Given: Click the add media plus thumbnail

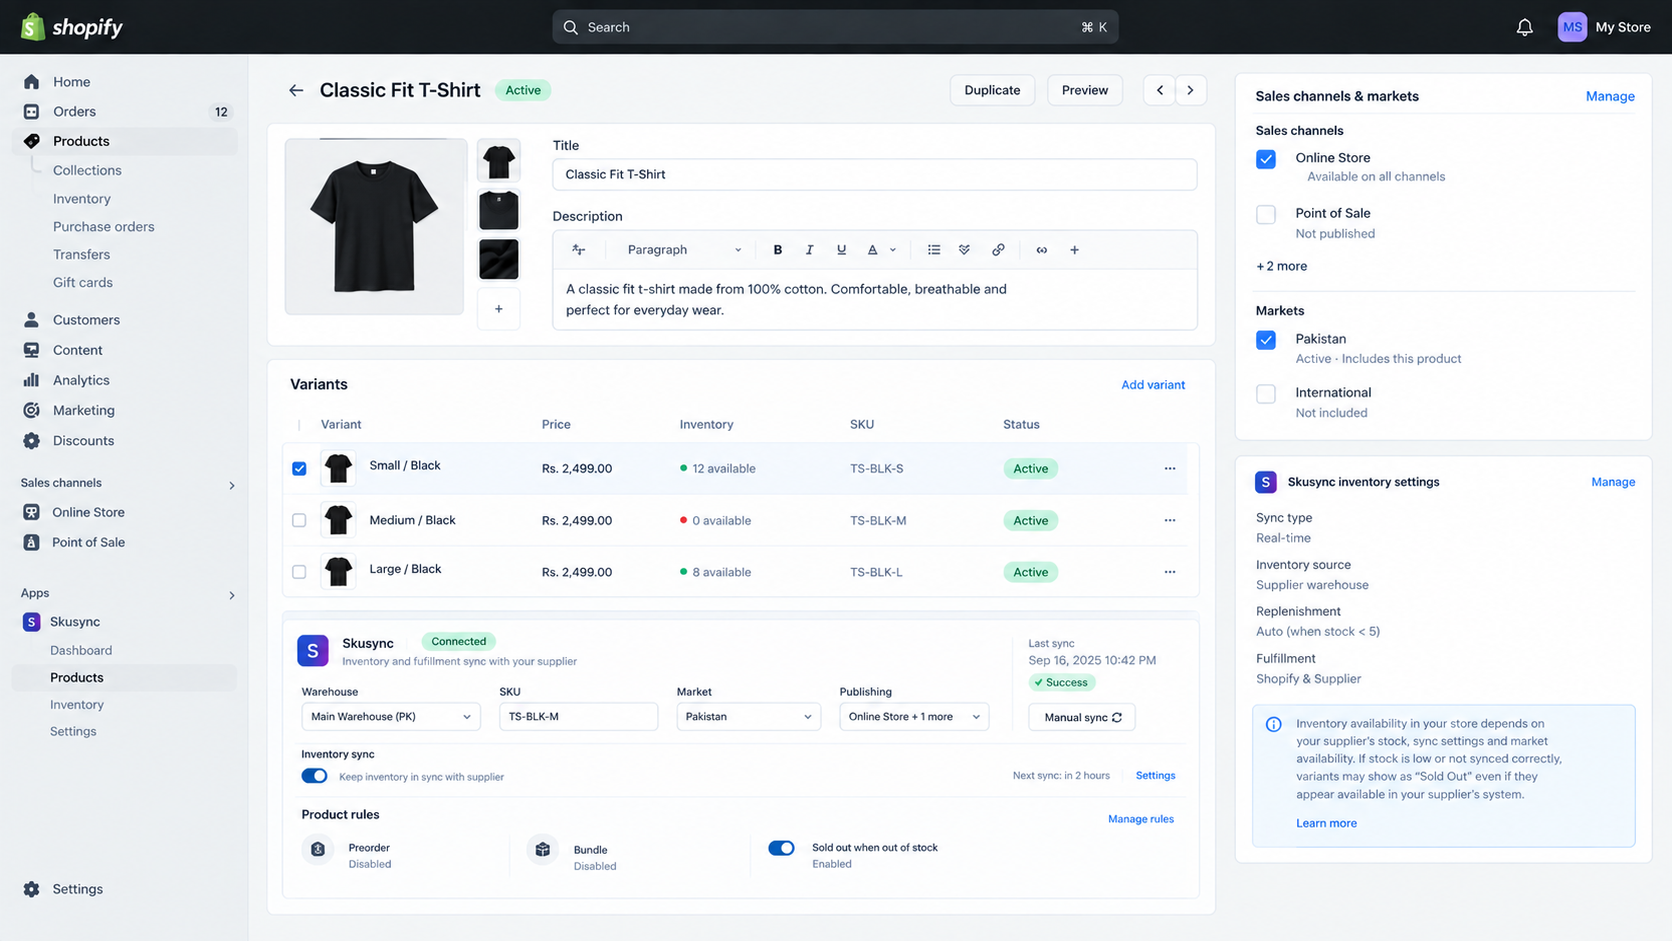Looking at the screenshot, I should coord(499,309).
